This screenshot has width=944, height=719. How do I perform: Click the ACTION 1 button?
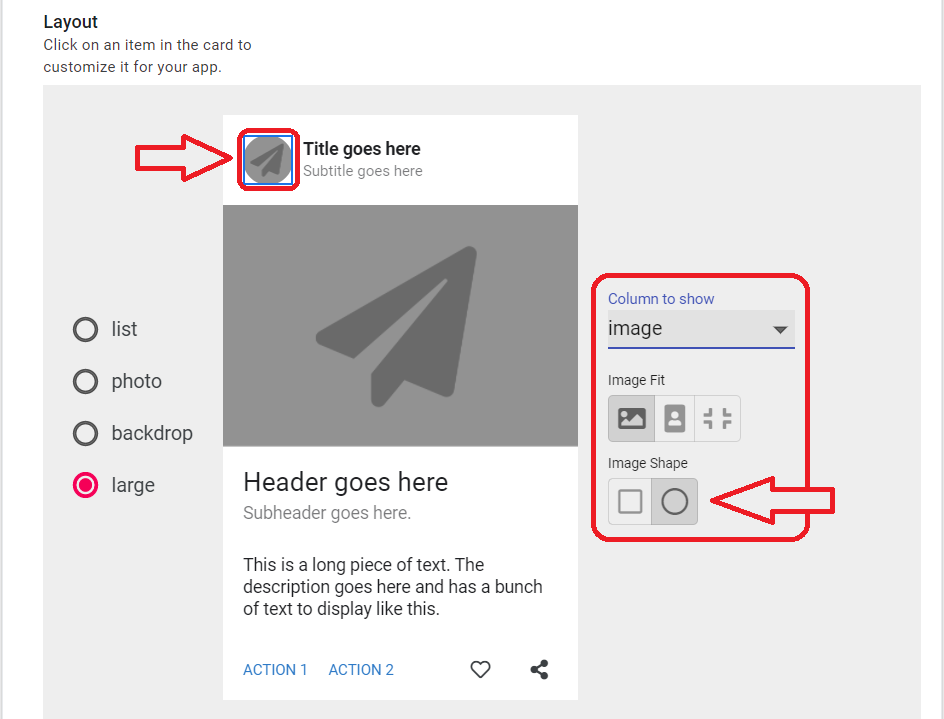click(275, 670)
